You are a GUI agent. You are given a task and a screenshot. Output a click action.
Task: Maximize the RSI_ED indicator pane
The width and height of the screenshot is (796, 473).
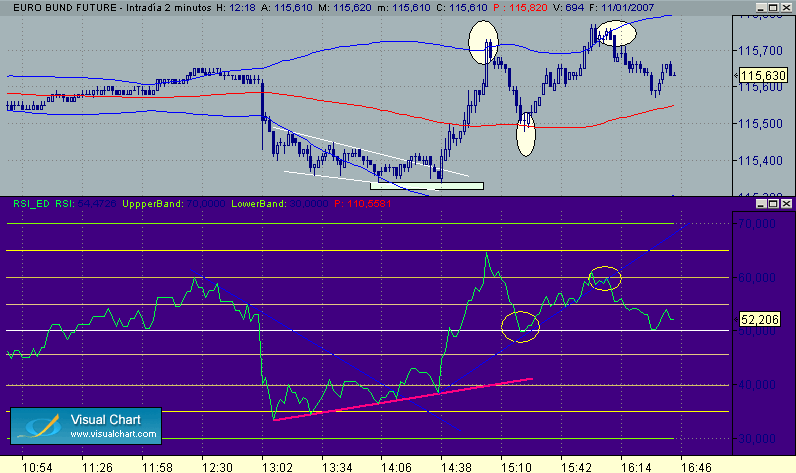773,204
